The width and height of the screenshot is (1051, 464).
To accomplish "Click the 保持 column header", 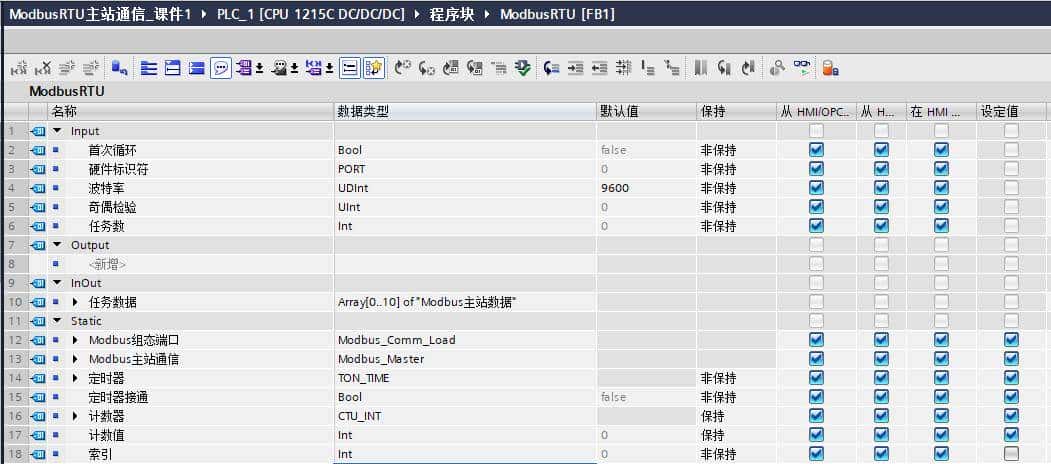I will pos(737,112).
